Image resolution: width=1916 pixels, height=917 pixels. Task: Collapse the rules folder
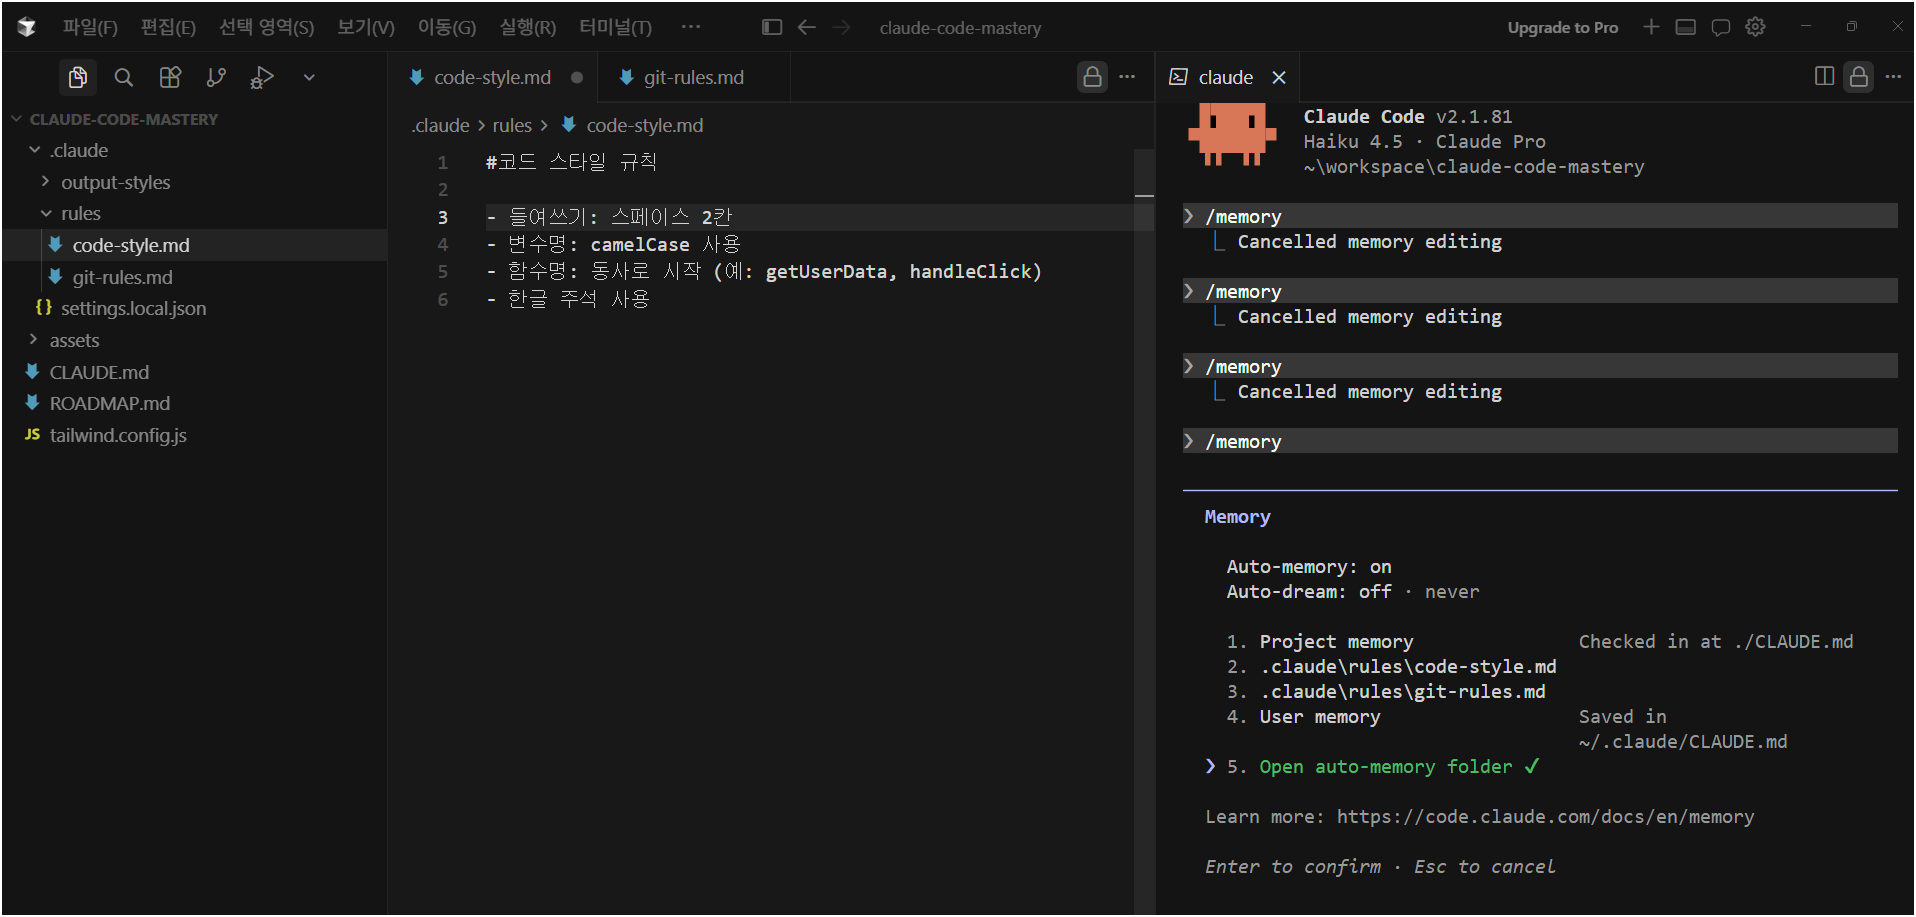[80, 213]
